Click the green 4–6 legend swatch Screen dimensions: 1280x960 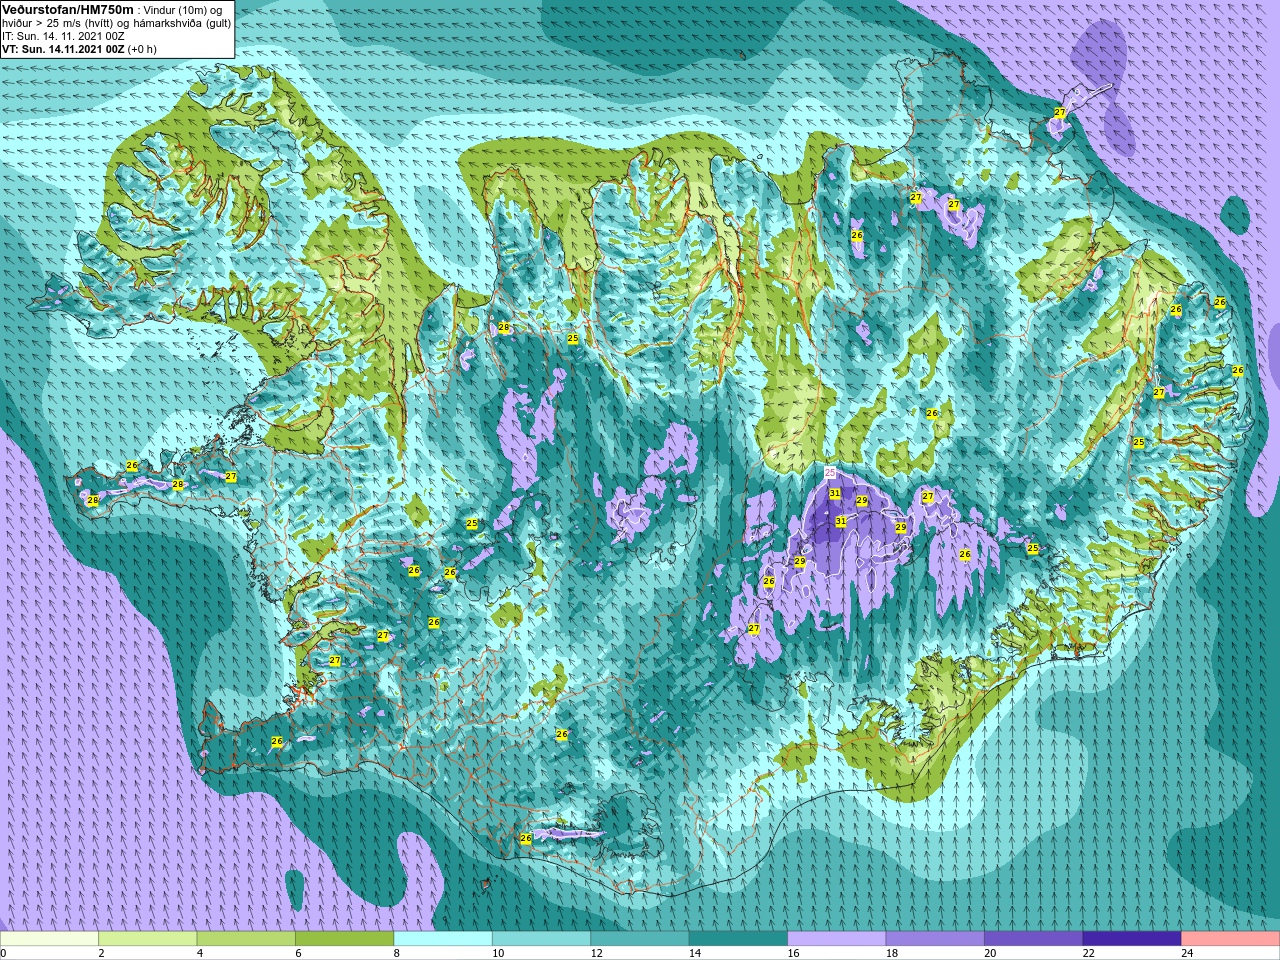pos(246,939)
